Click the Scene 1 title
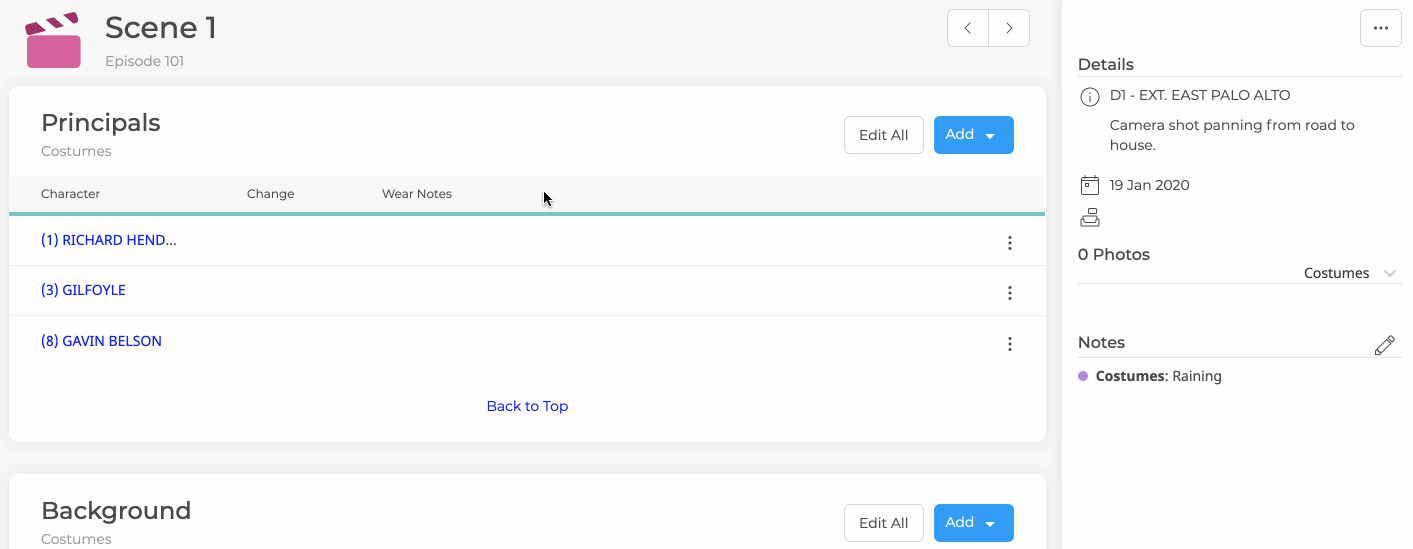1413x549 pixels. [x=161, y=28]
